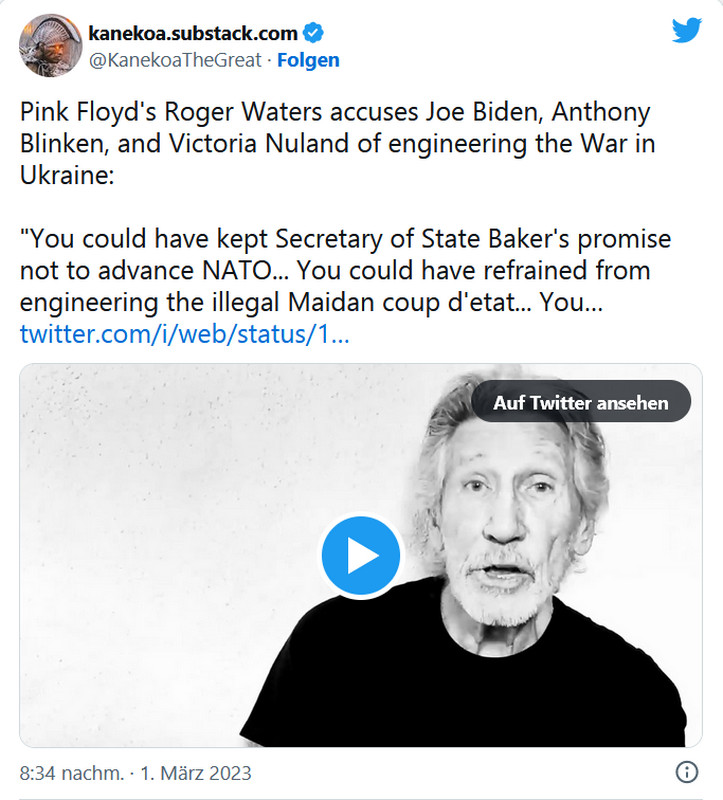Click the name Victoria Nuland in tweet
This screenshot has width=723, height=800.
tap(255, 143)
